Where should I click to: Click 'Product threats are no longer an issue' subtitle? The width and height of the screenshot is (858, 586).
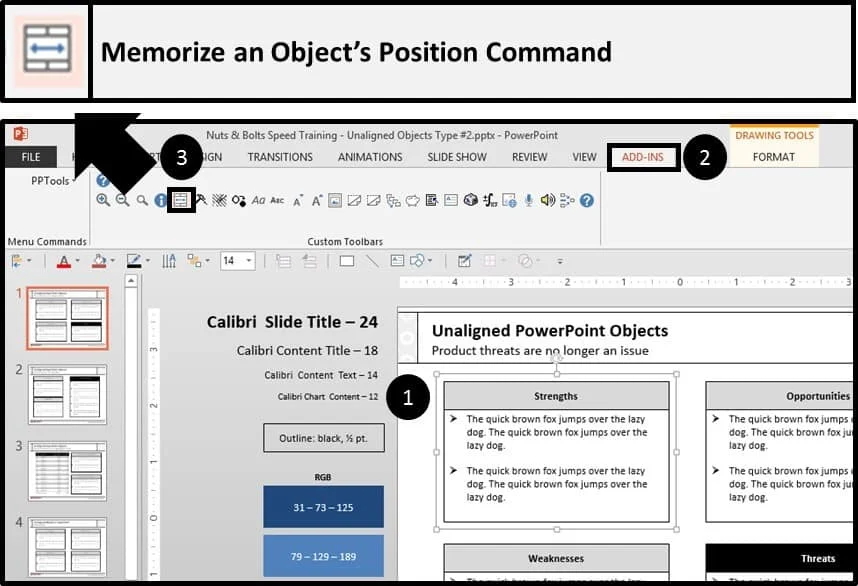click(x=540, y=351)
